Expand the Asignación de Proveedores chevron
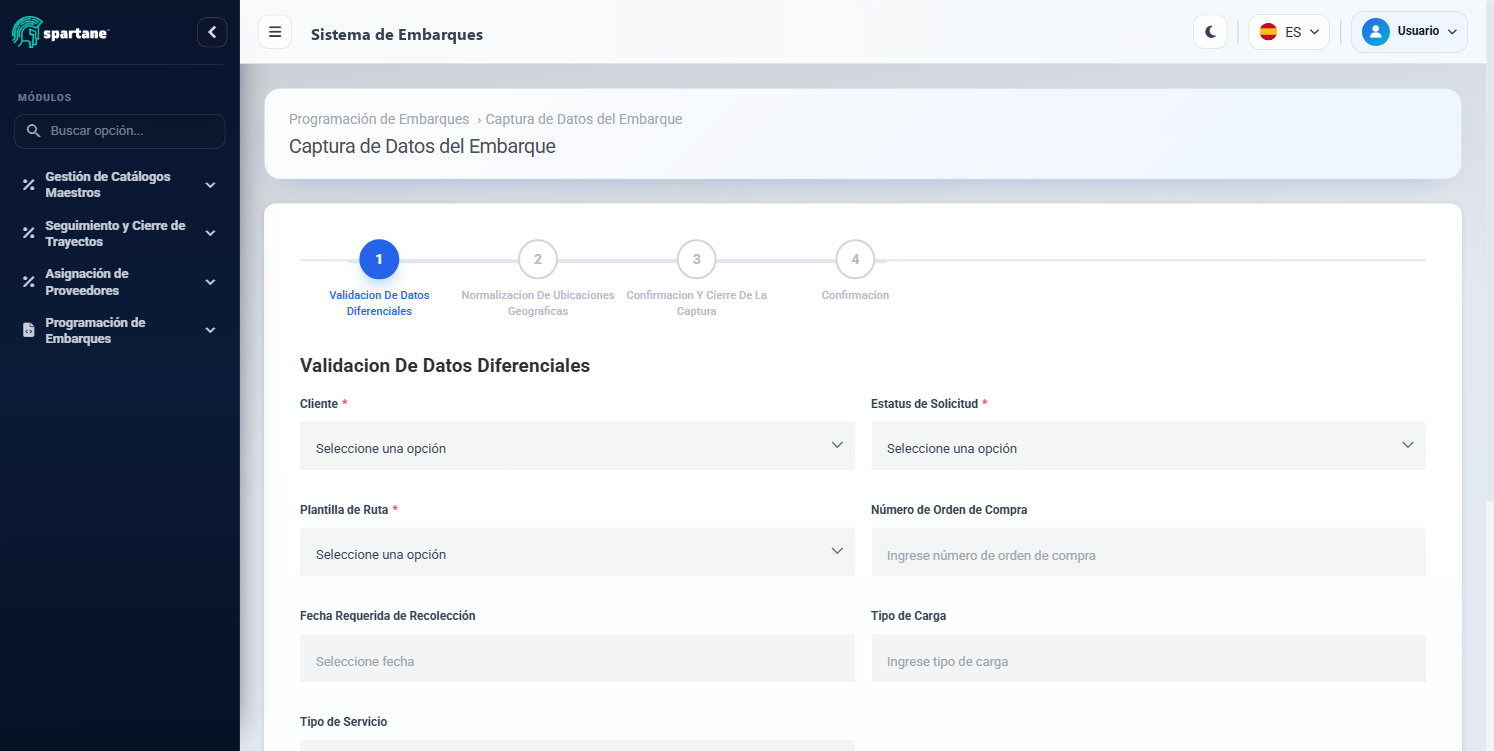 210,282
